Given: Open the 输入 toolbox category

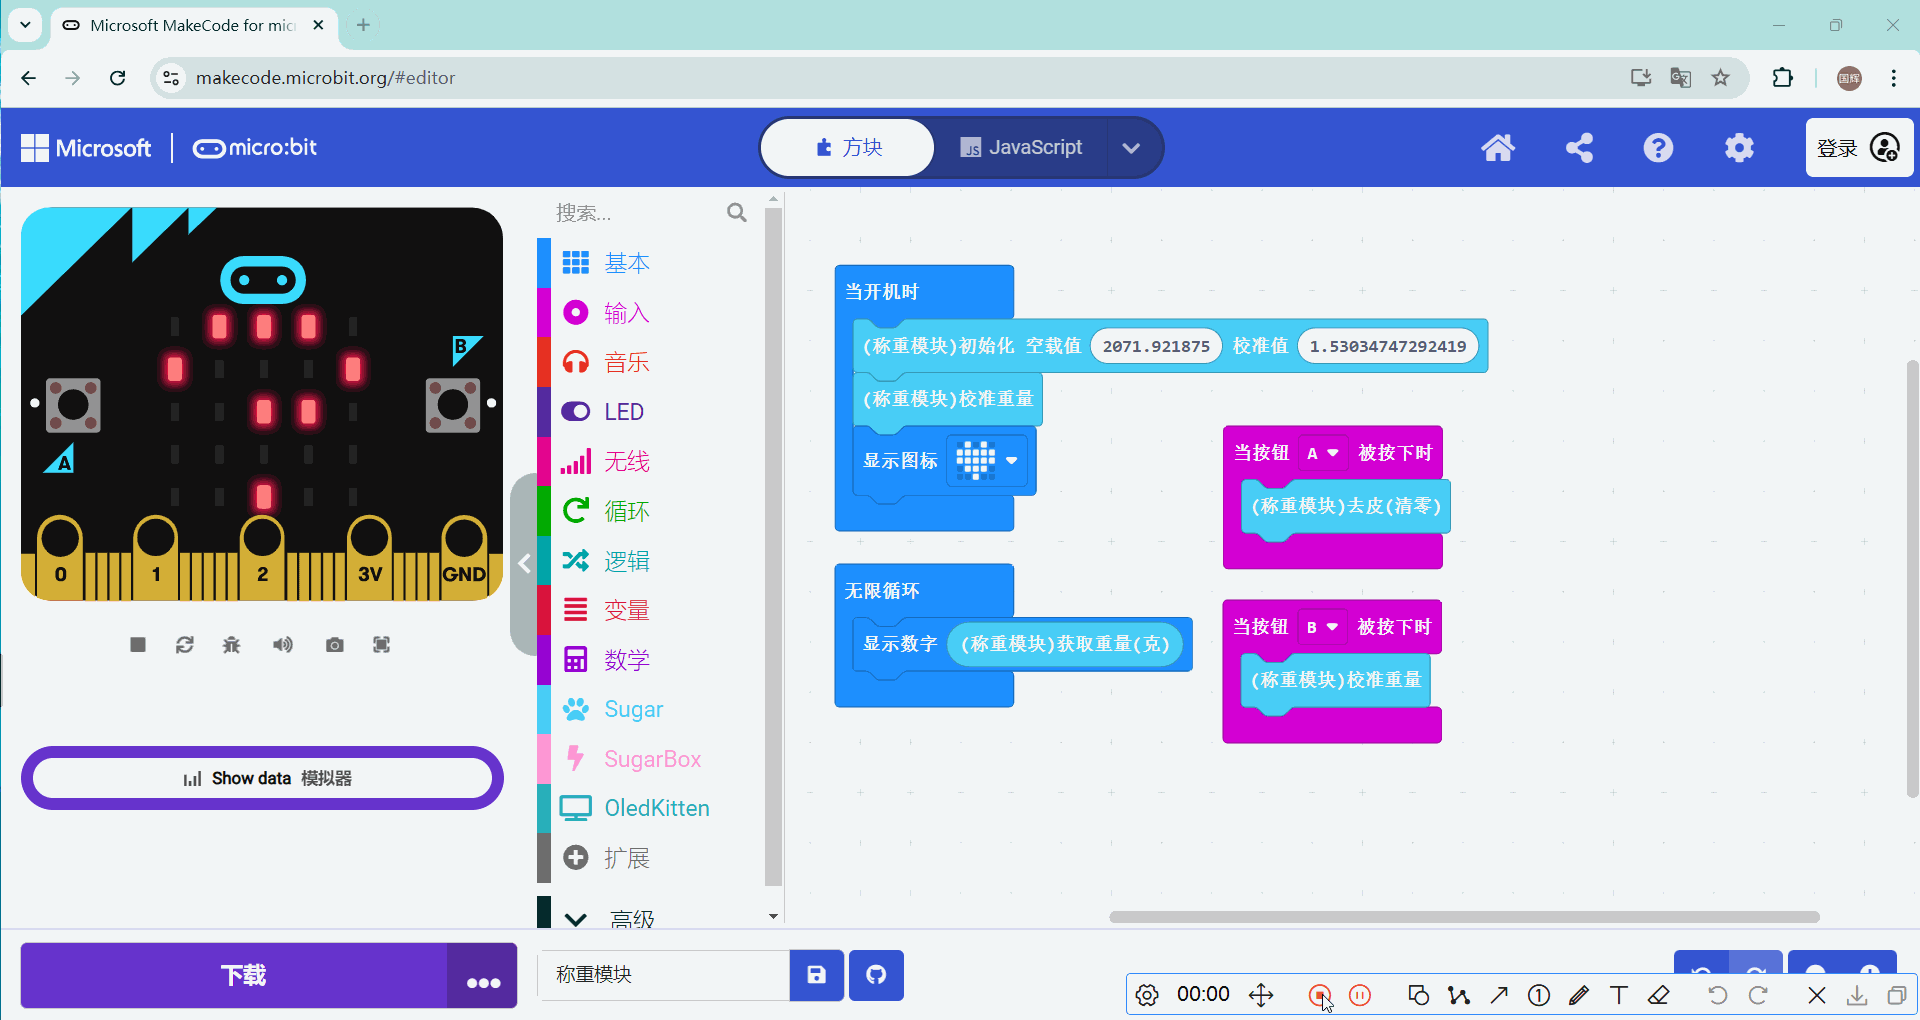Looking at the screenshot, I should [x=651, y=313].
